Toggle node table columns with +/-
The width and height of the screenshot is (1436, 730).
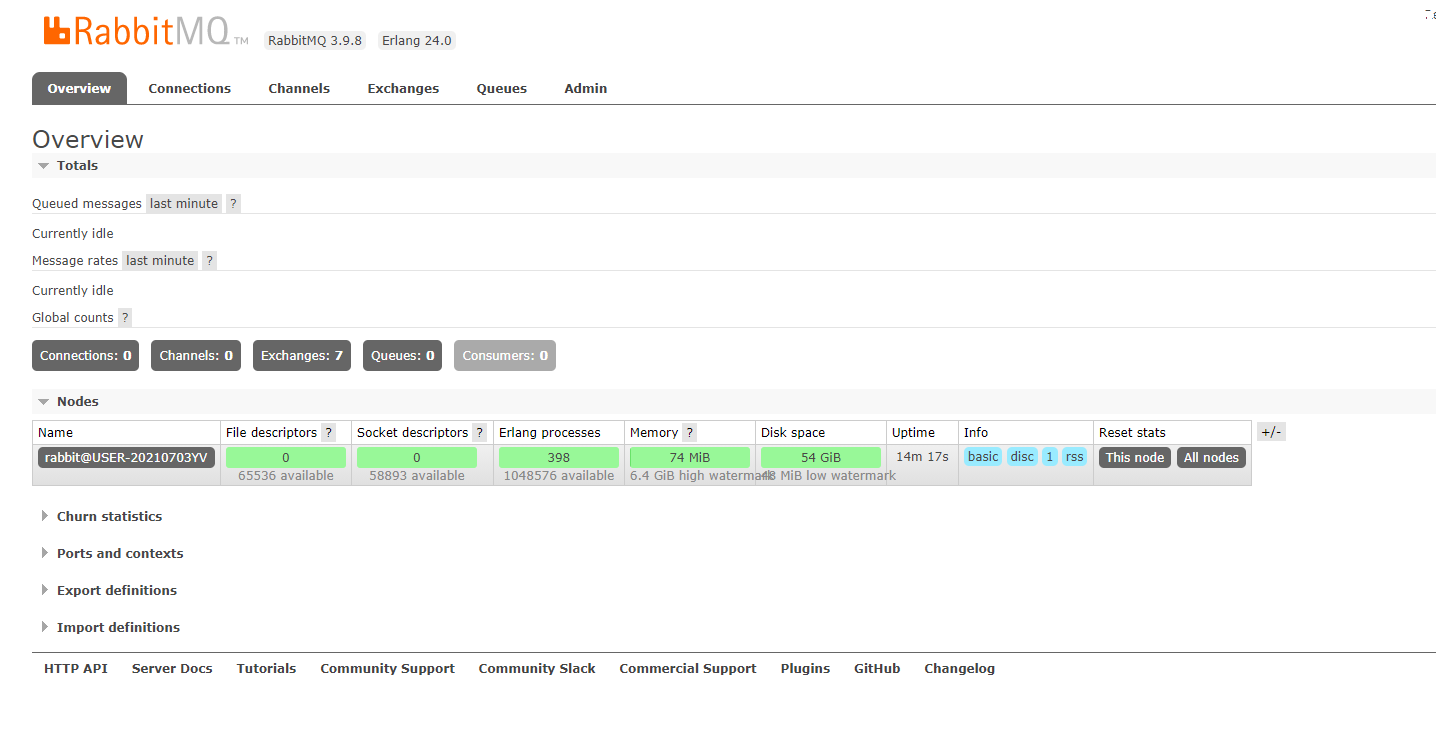click(x=1271, y=432)
